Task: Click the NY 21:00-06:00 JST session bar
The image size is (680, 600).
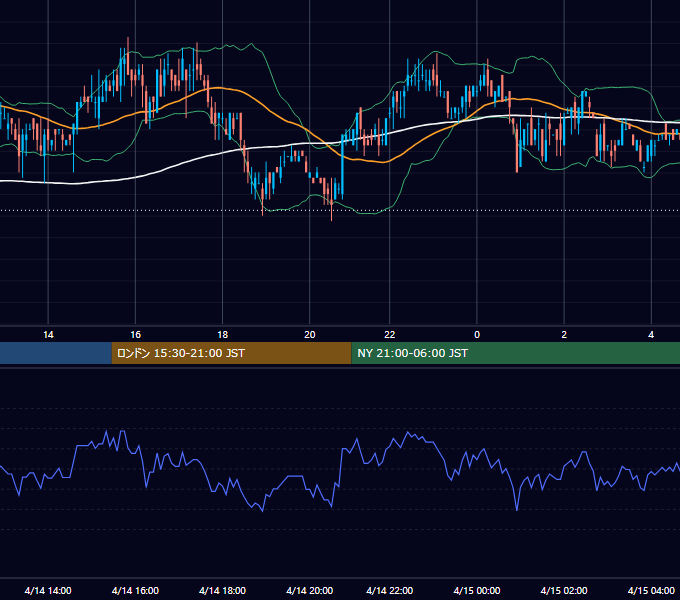Action: click(x=516, y=353)
